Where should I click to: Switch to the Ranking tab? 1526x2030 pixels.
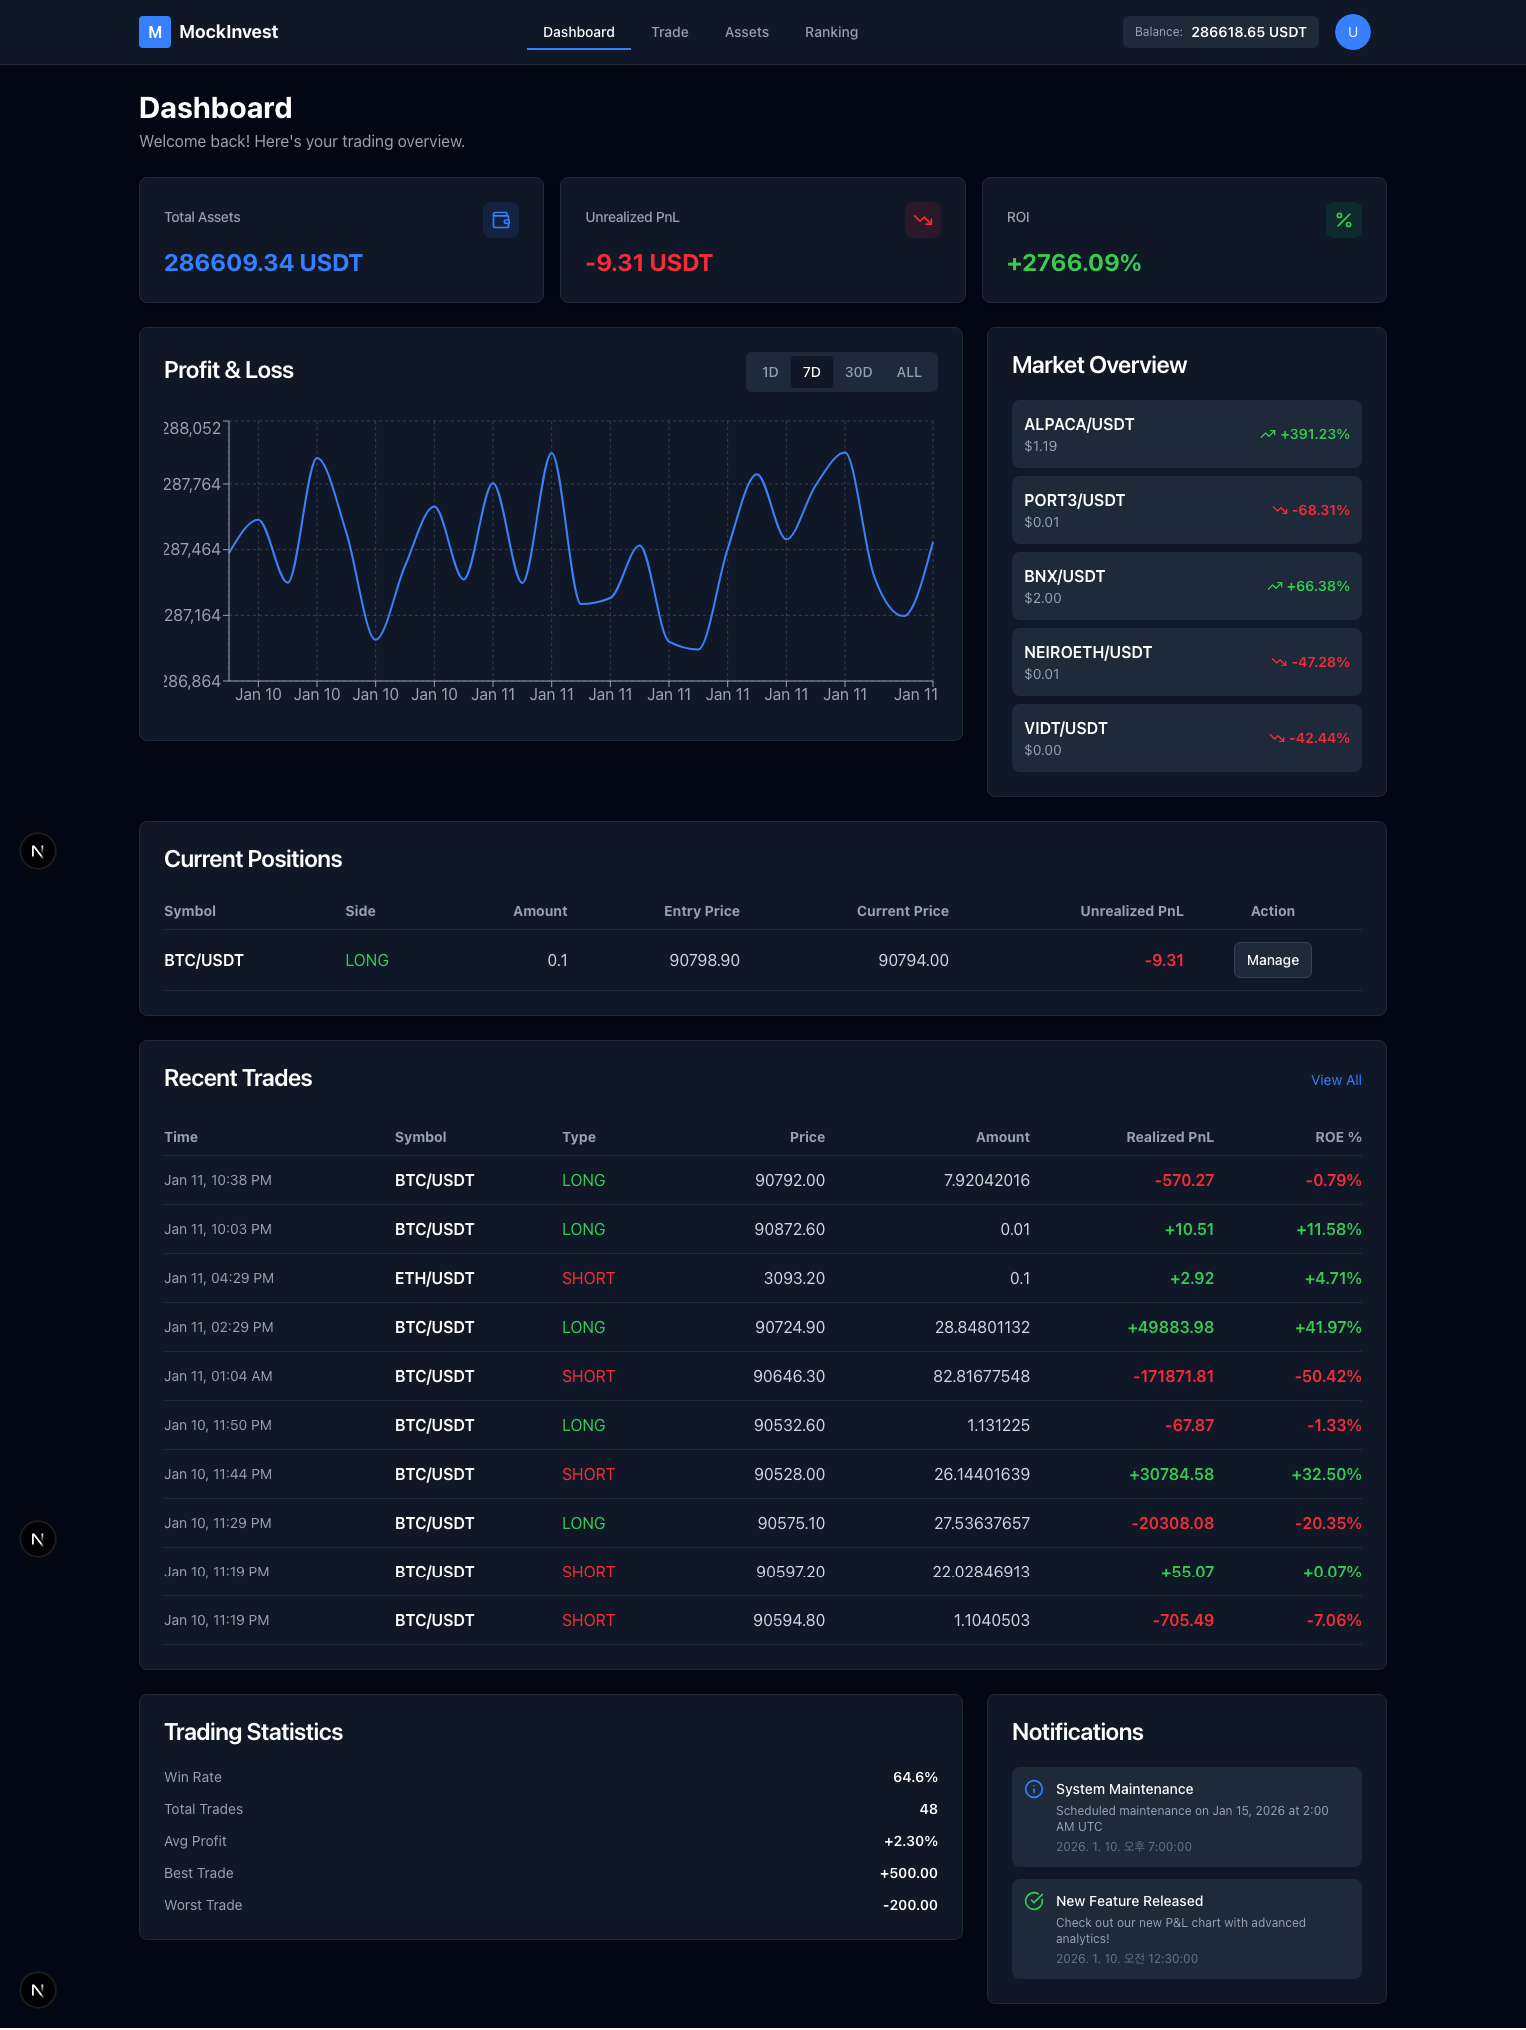(x=831, y=32)
